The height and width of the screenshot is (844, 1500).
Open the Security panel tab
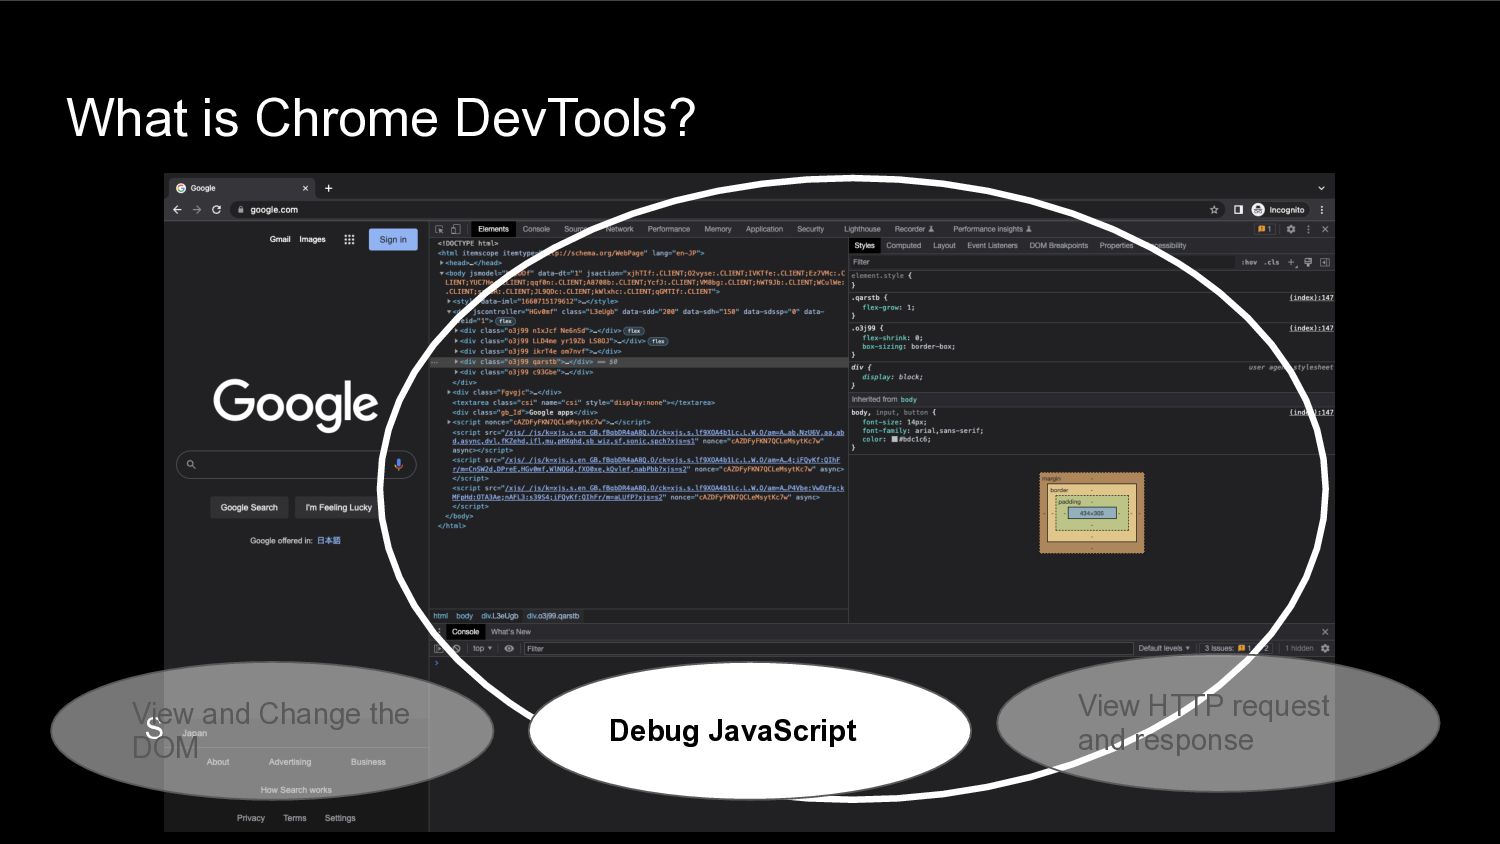[810, 229]
